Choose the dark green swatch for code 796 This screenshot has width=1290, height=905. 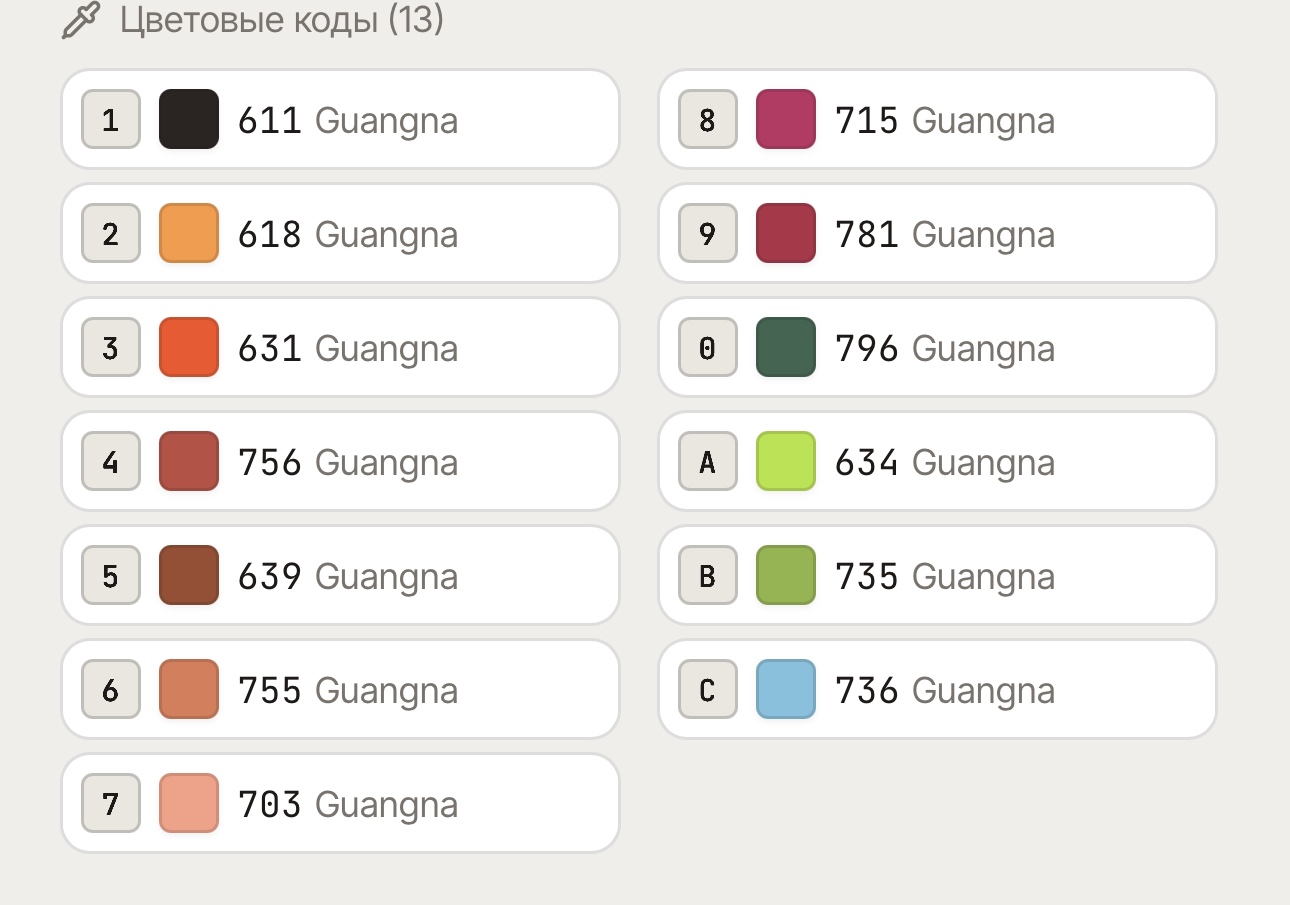(786, 347)
